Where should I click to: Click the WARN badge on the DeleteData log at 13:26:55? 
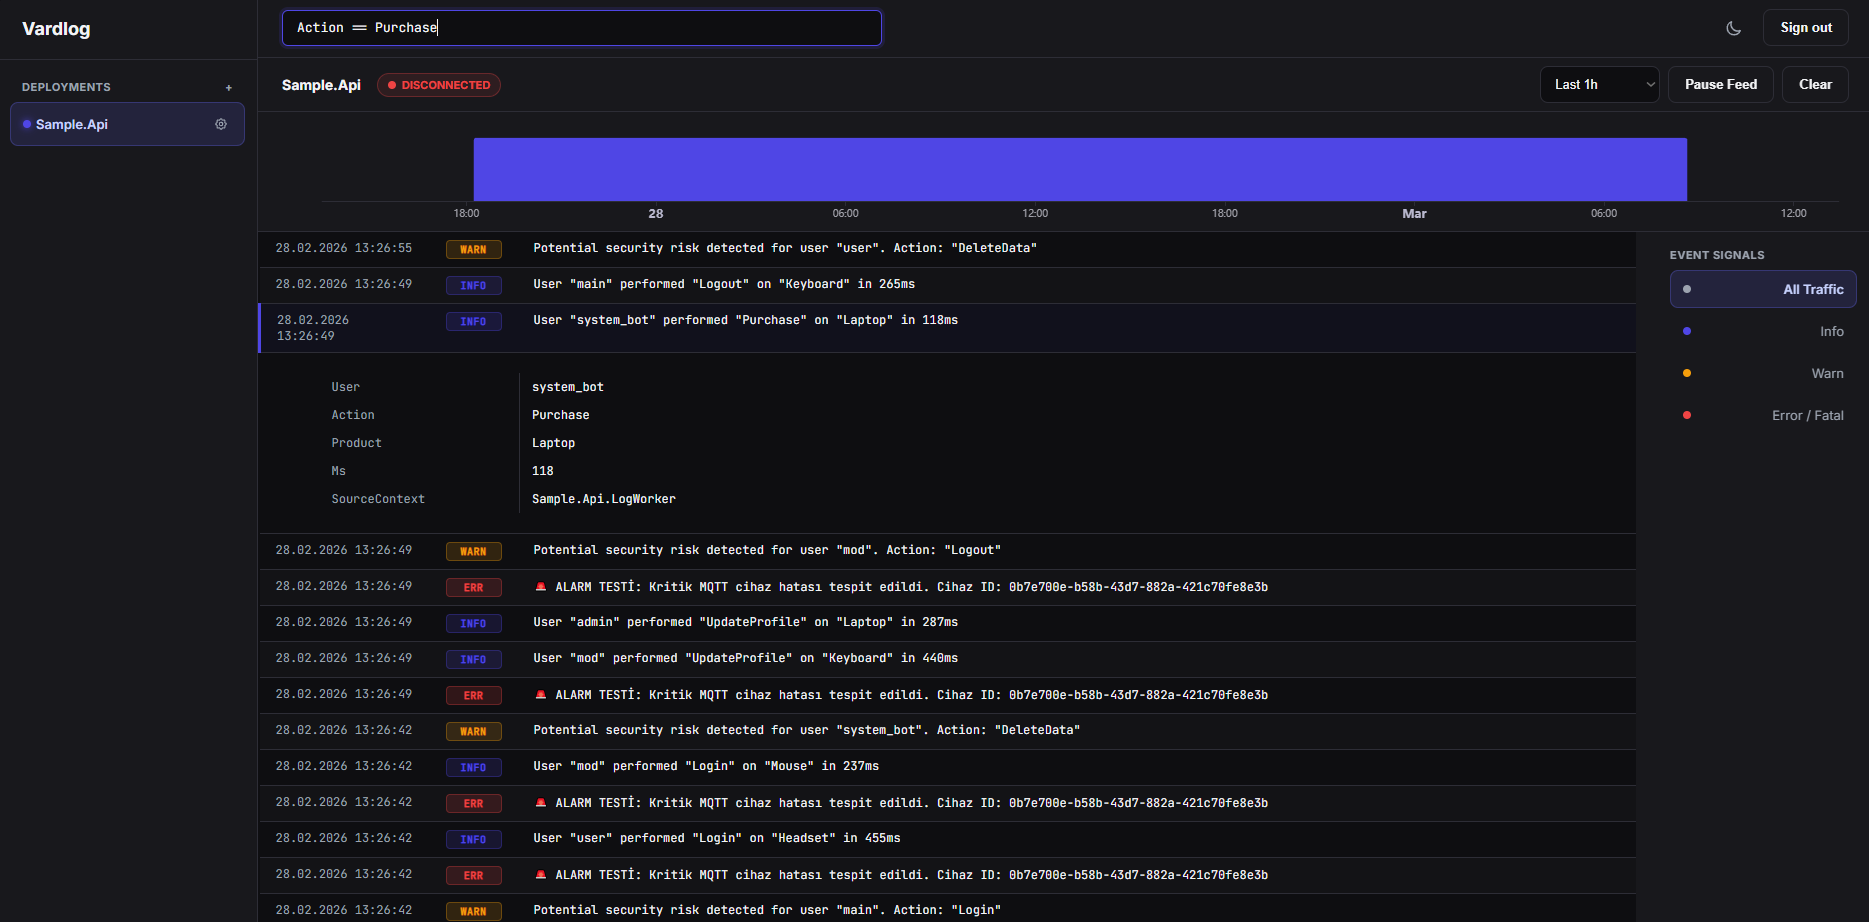pos(473,249)
